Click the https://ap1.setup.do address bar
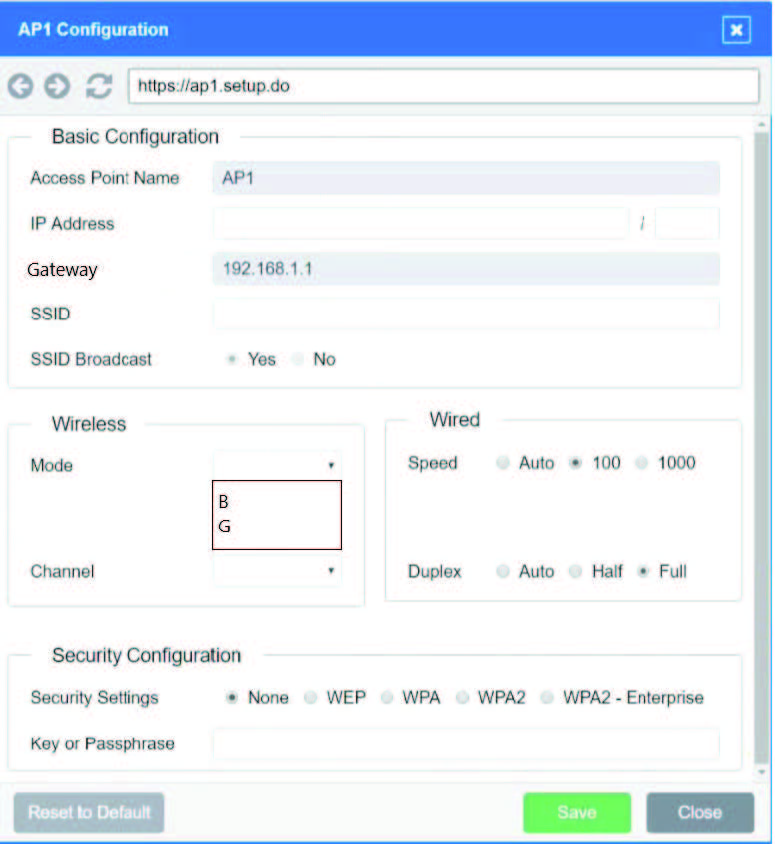The image size is (775, 844). [x=443, y=86]
